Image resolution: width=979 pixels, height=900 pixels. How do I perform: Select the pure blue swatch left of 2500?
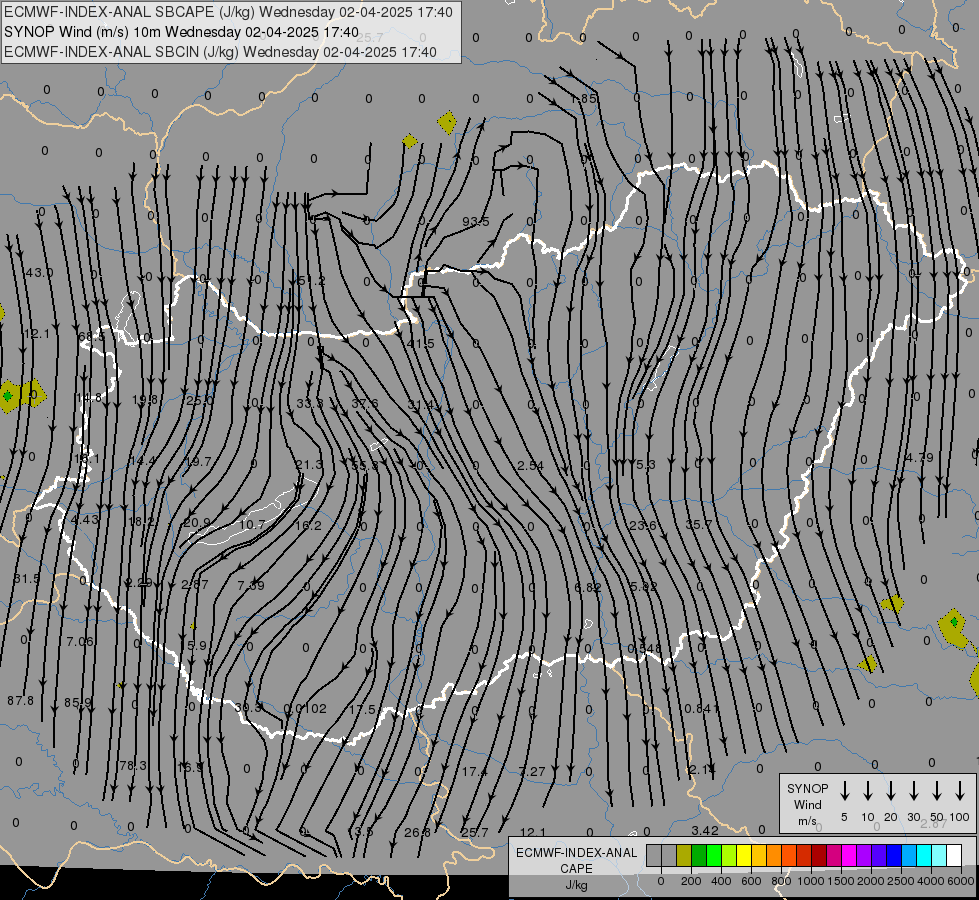point(894,856)
